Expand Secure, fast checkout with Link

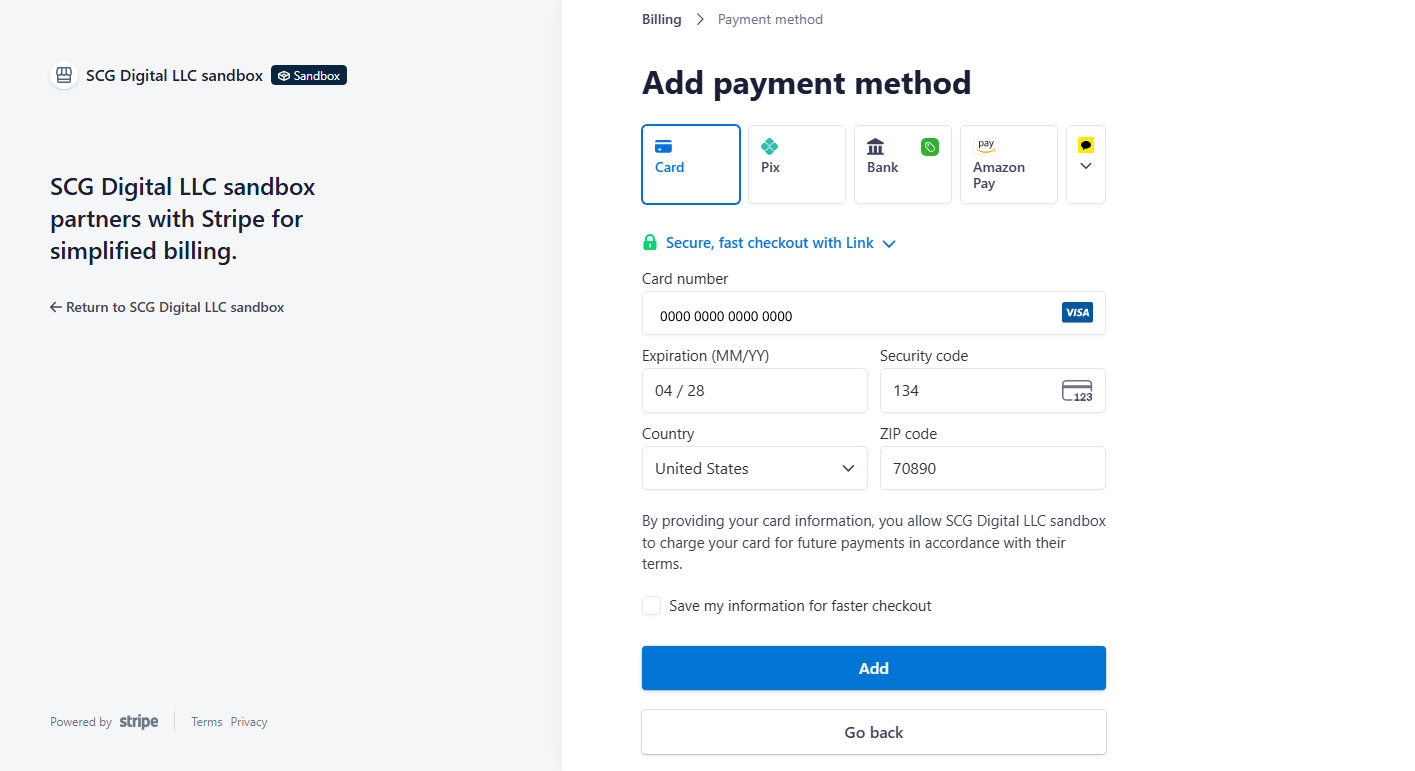781,243
